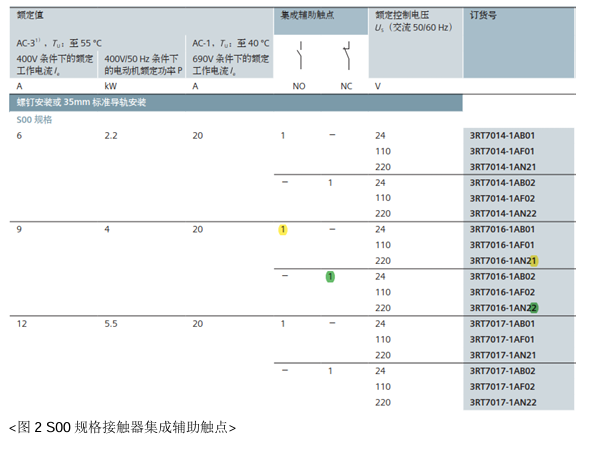Viewport: 598px width, 454px height.
Task: Click the 12 A rated current value
Action: coord(22,324)
